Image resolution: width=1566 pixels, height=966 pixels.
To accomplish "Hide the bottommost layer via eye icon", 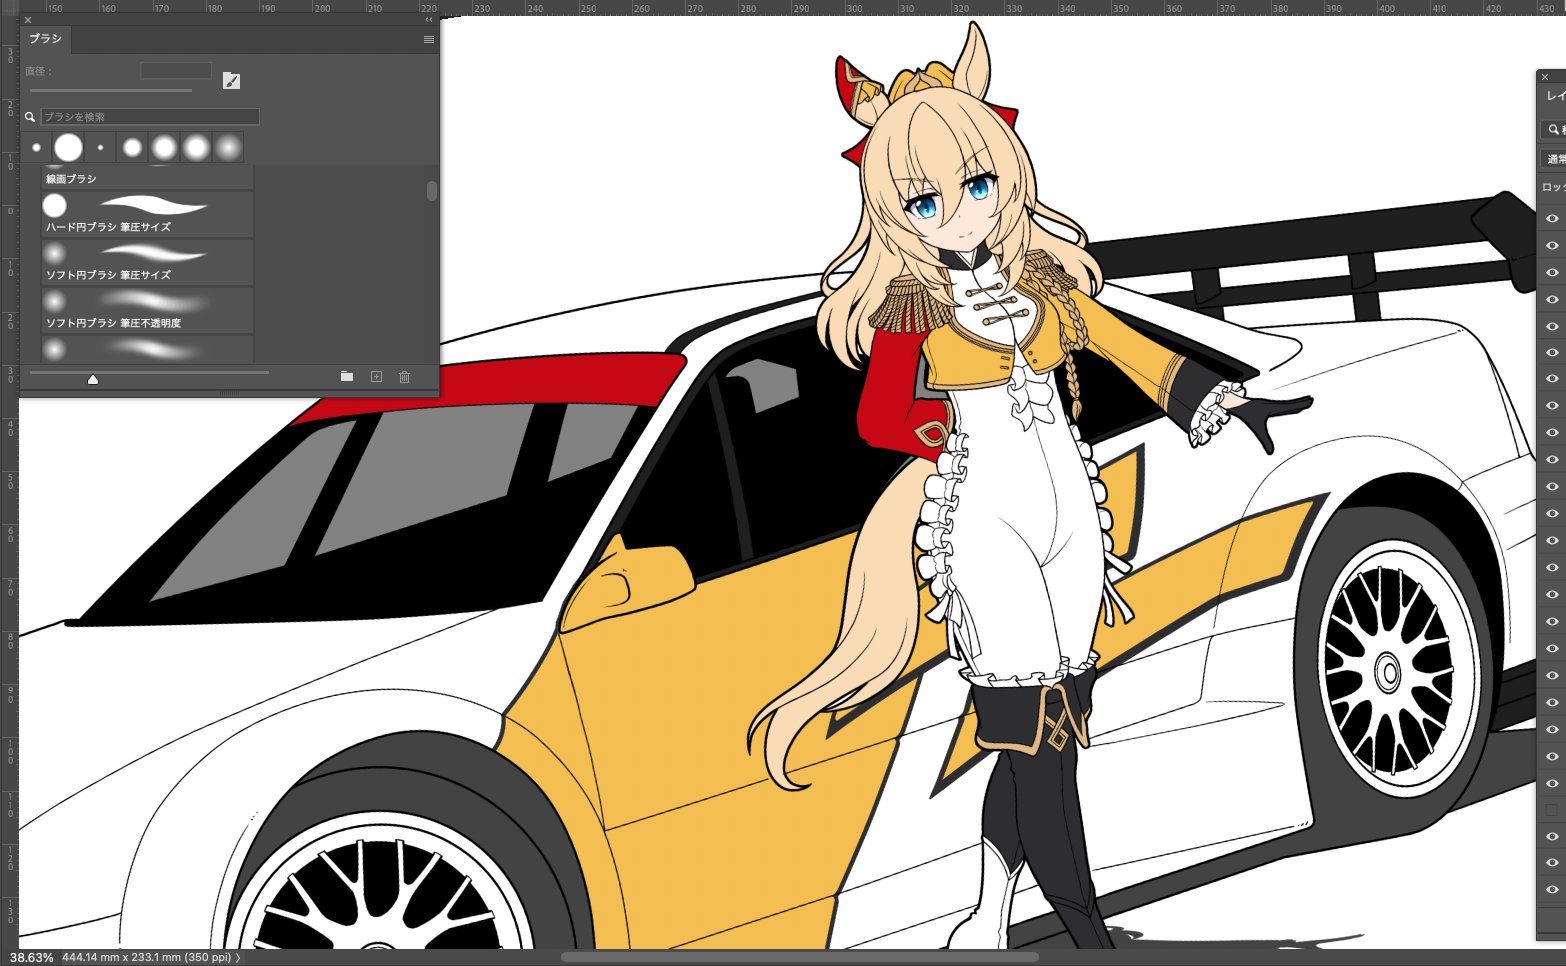I will click(1552, 890).
